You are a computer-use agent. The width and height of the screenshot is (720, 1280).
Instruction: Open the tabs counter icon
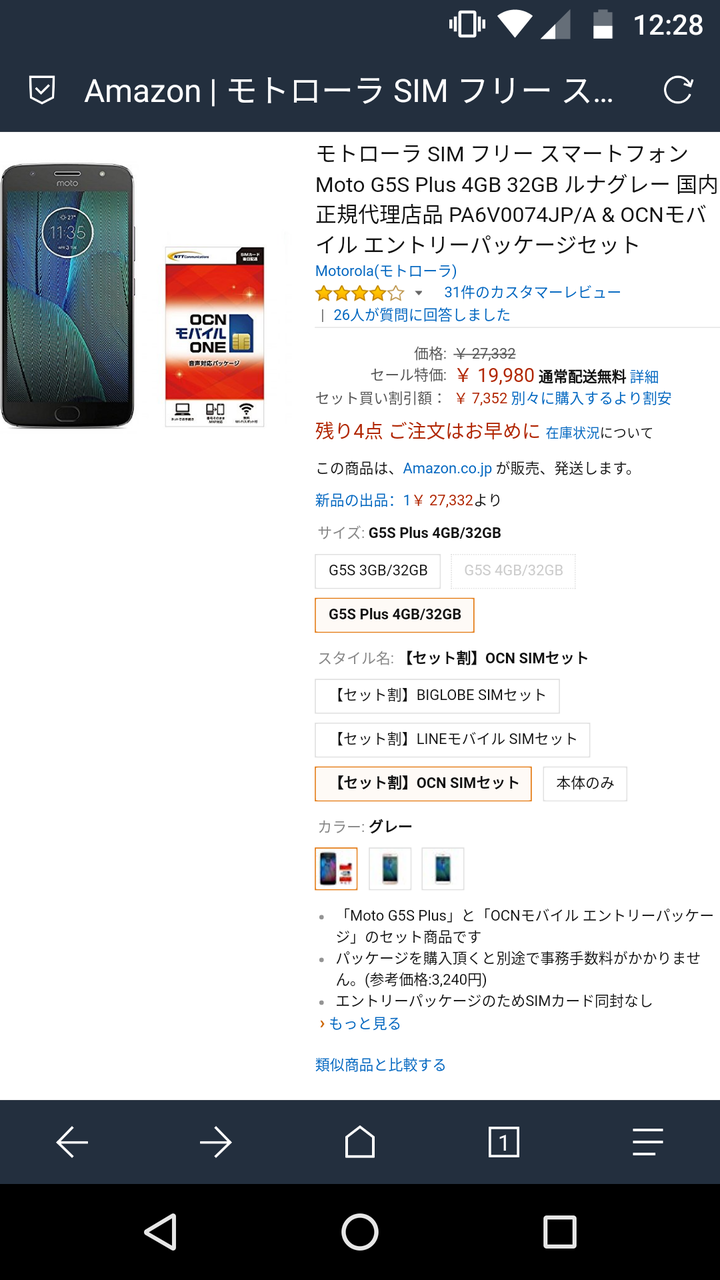(504, 1142)
